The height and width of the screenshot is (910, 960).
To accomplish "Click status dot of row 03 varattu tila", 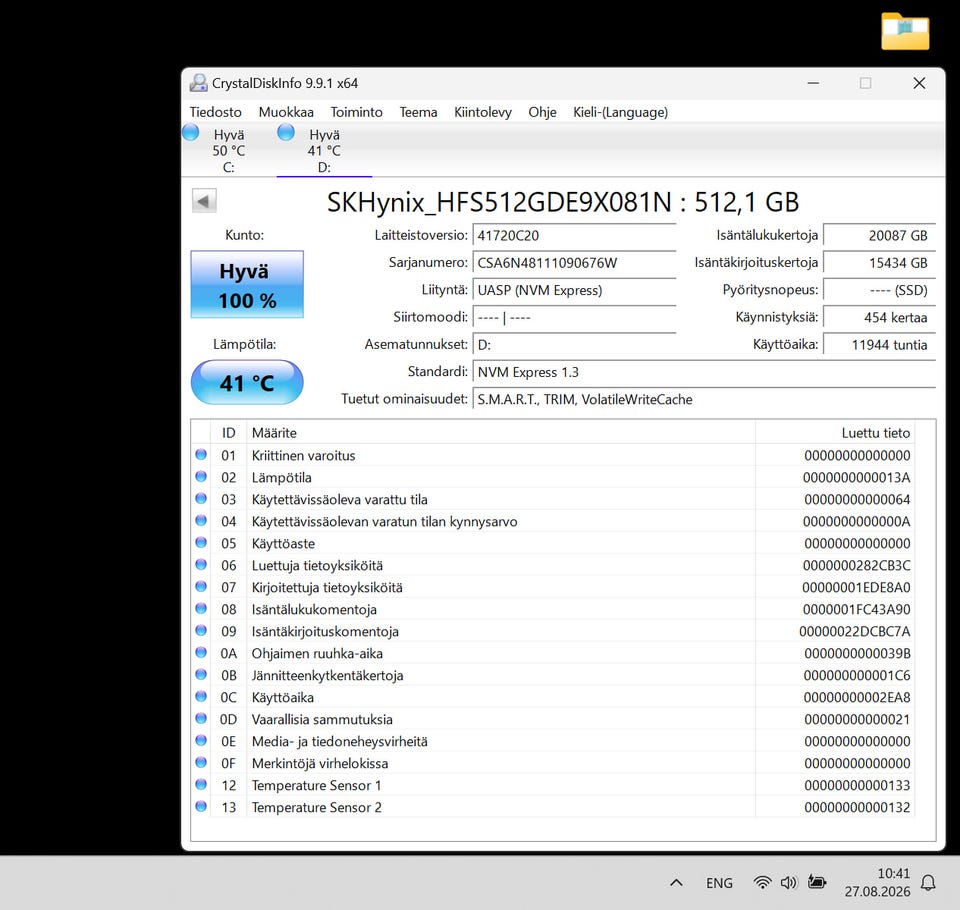I will [x=201, y=498].
